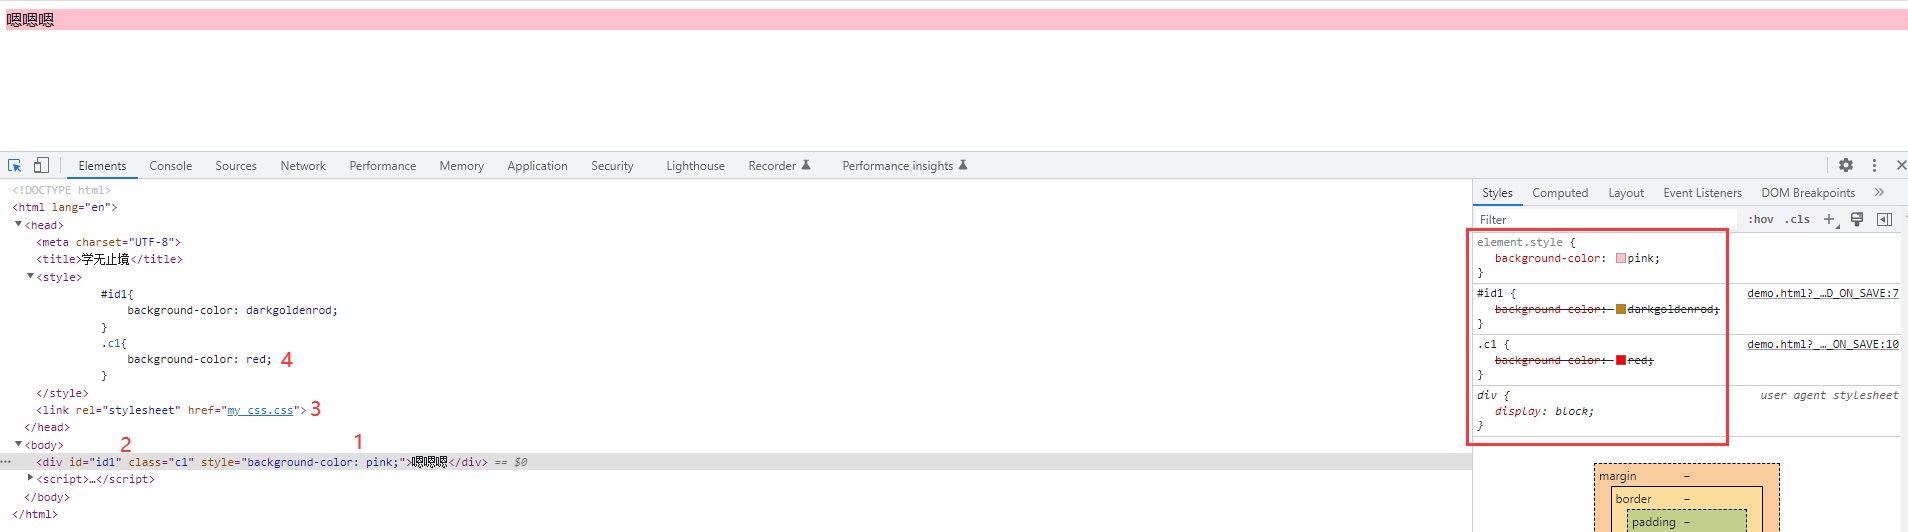Switch to the Elements tab
The image size is (1908, 532).
pyautogui.click(x=102, y=166)
